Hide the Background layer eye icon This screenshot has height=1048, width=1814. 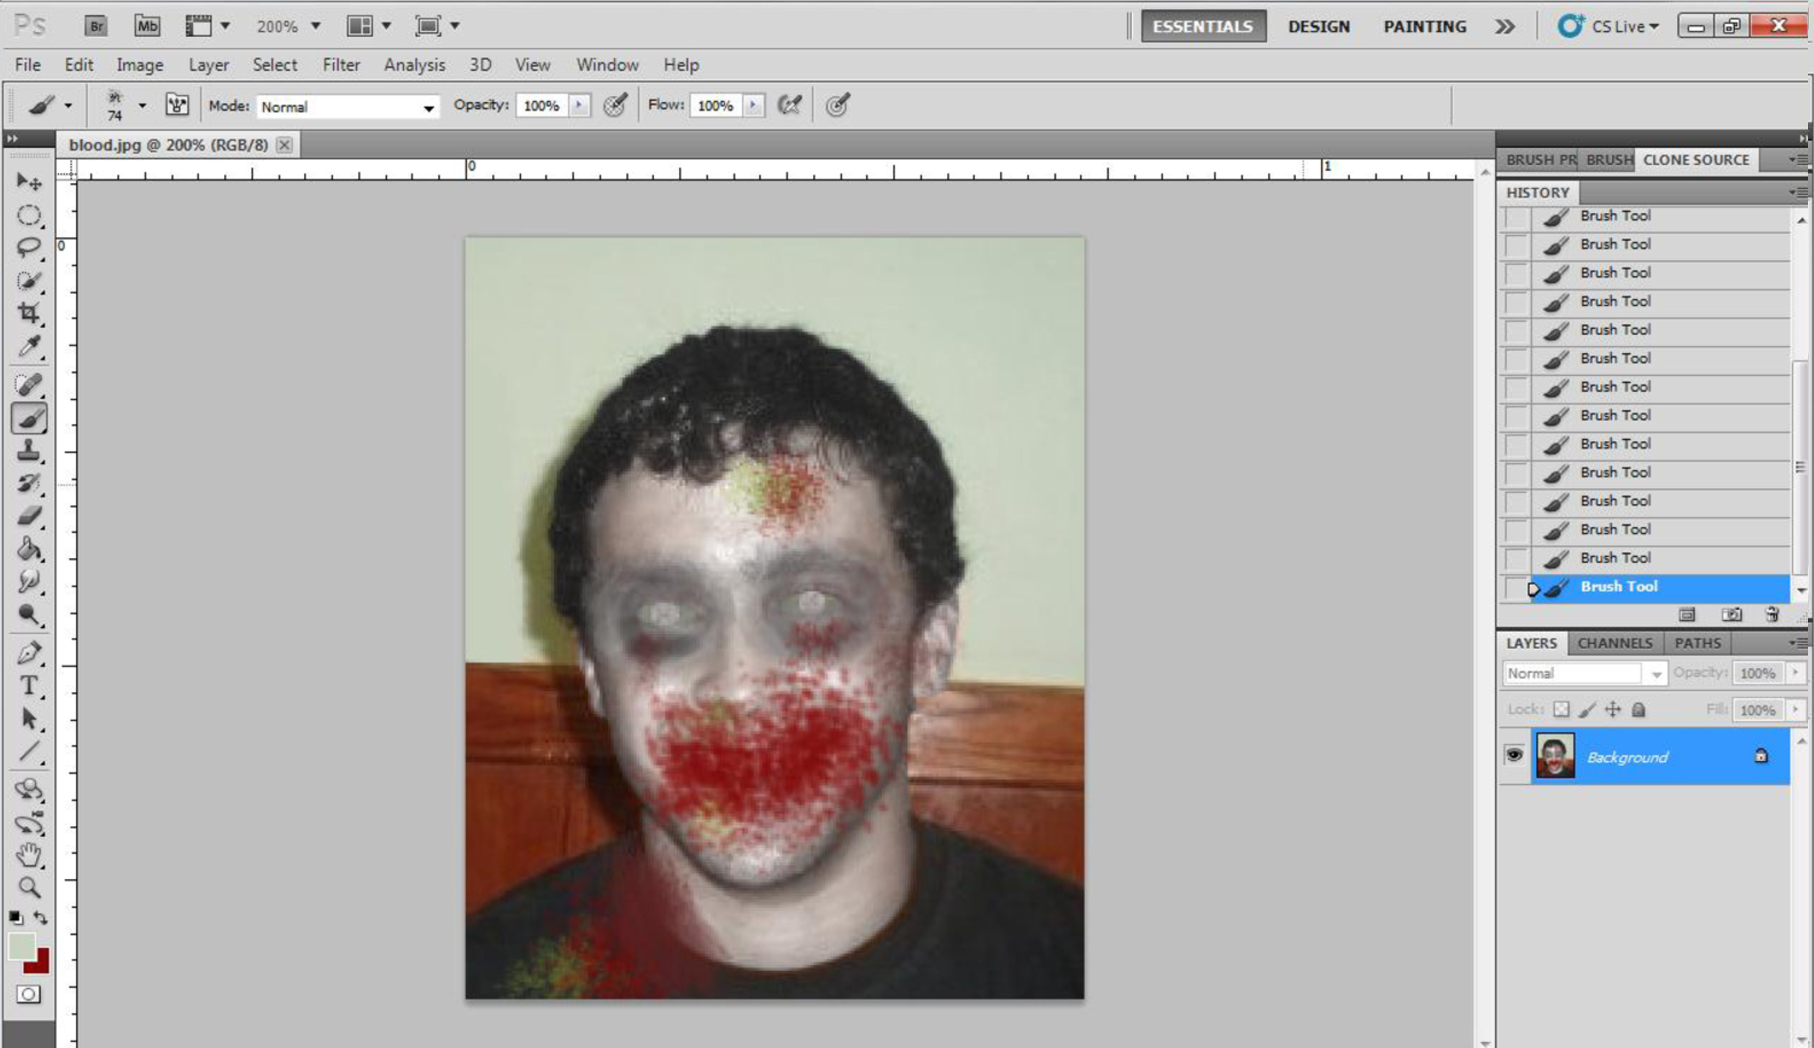(1514, 755)
